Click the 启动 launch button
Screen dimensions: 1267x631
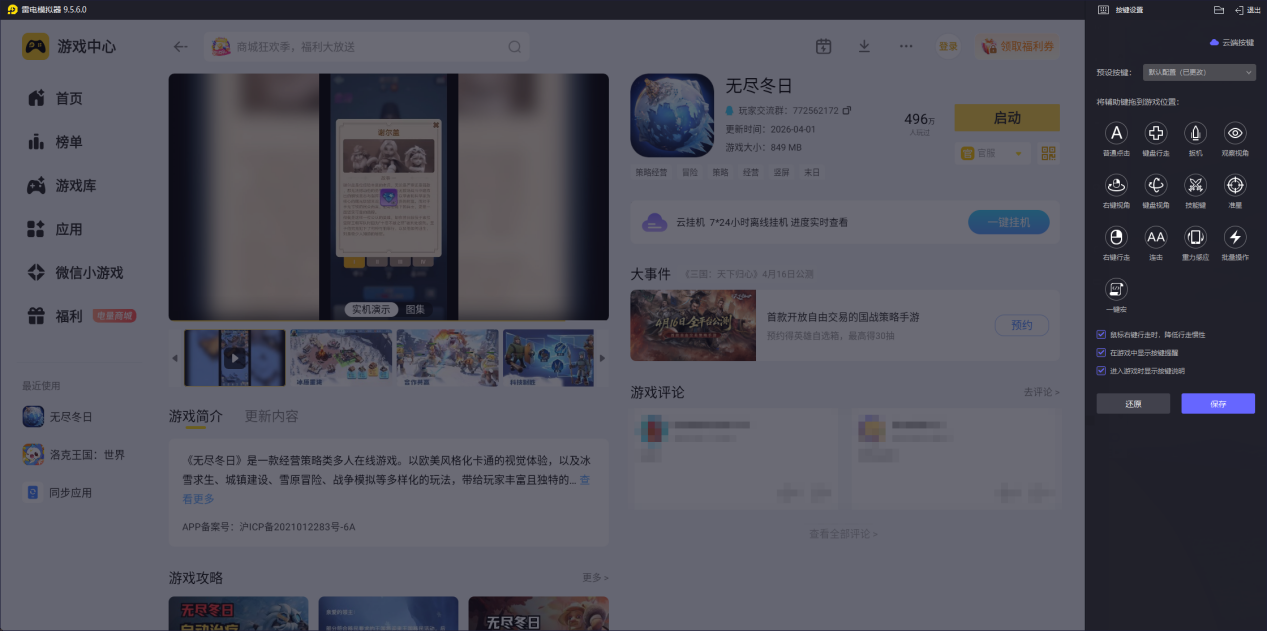pyautogui.click(x=1006, y=117)
